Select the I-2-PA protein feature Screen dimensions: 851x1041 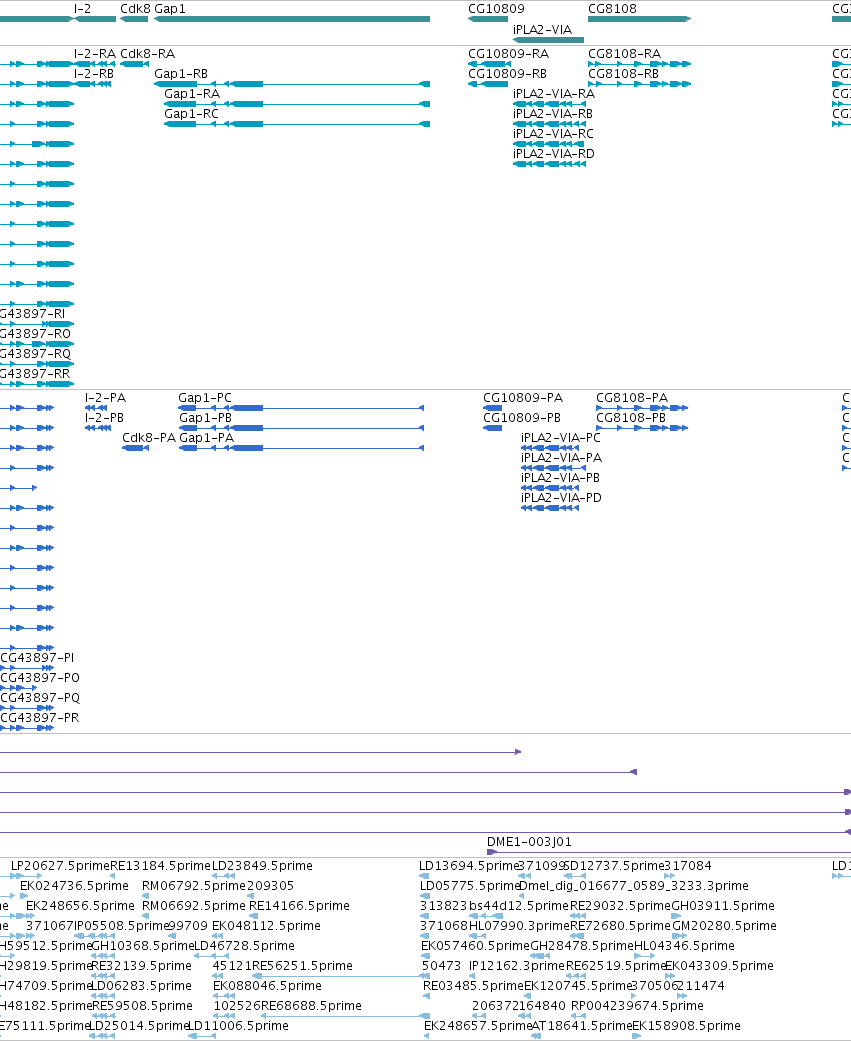pos(96,408)
